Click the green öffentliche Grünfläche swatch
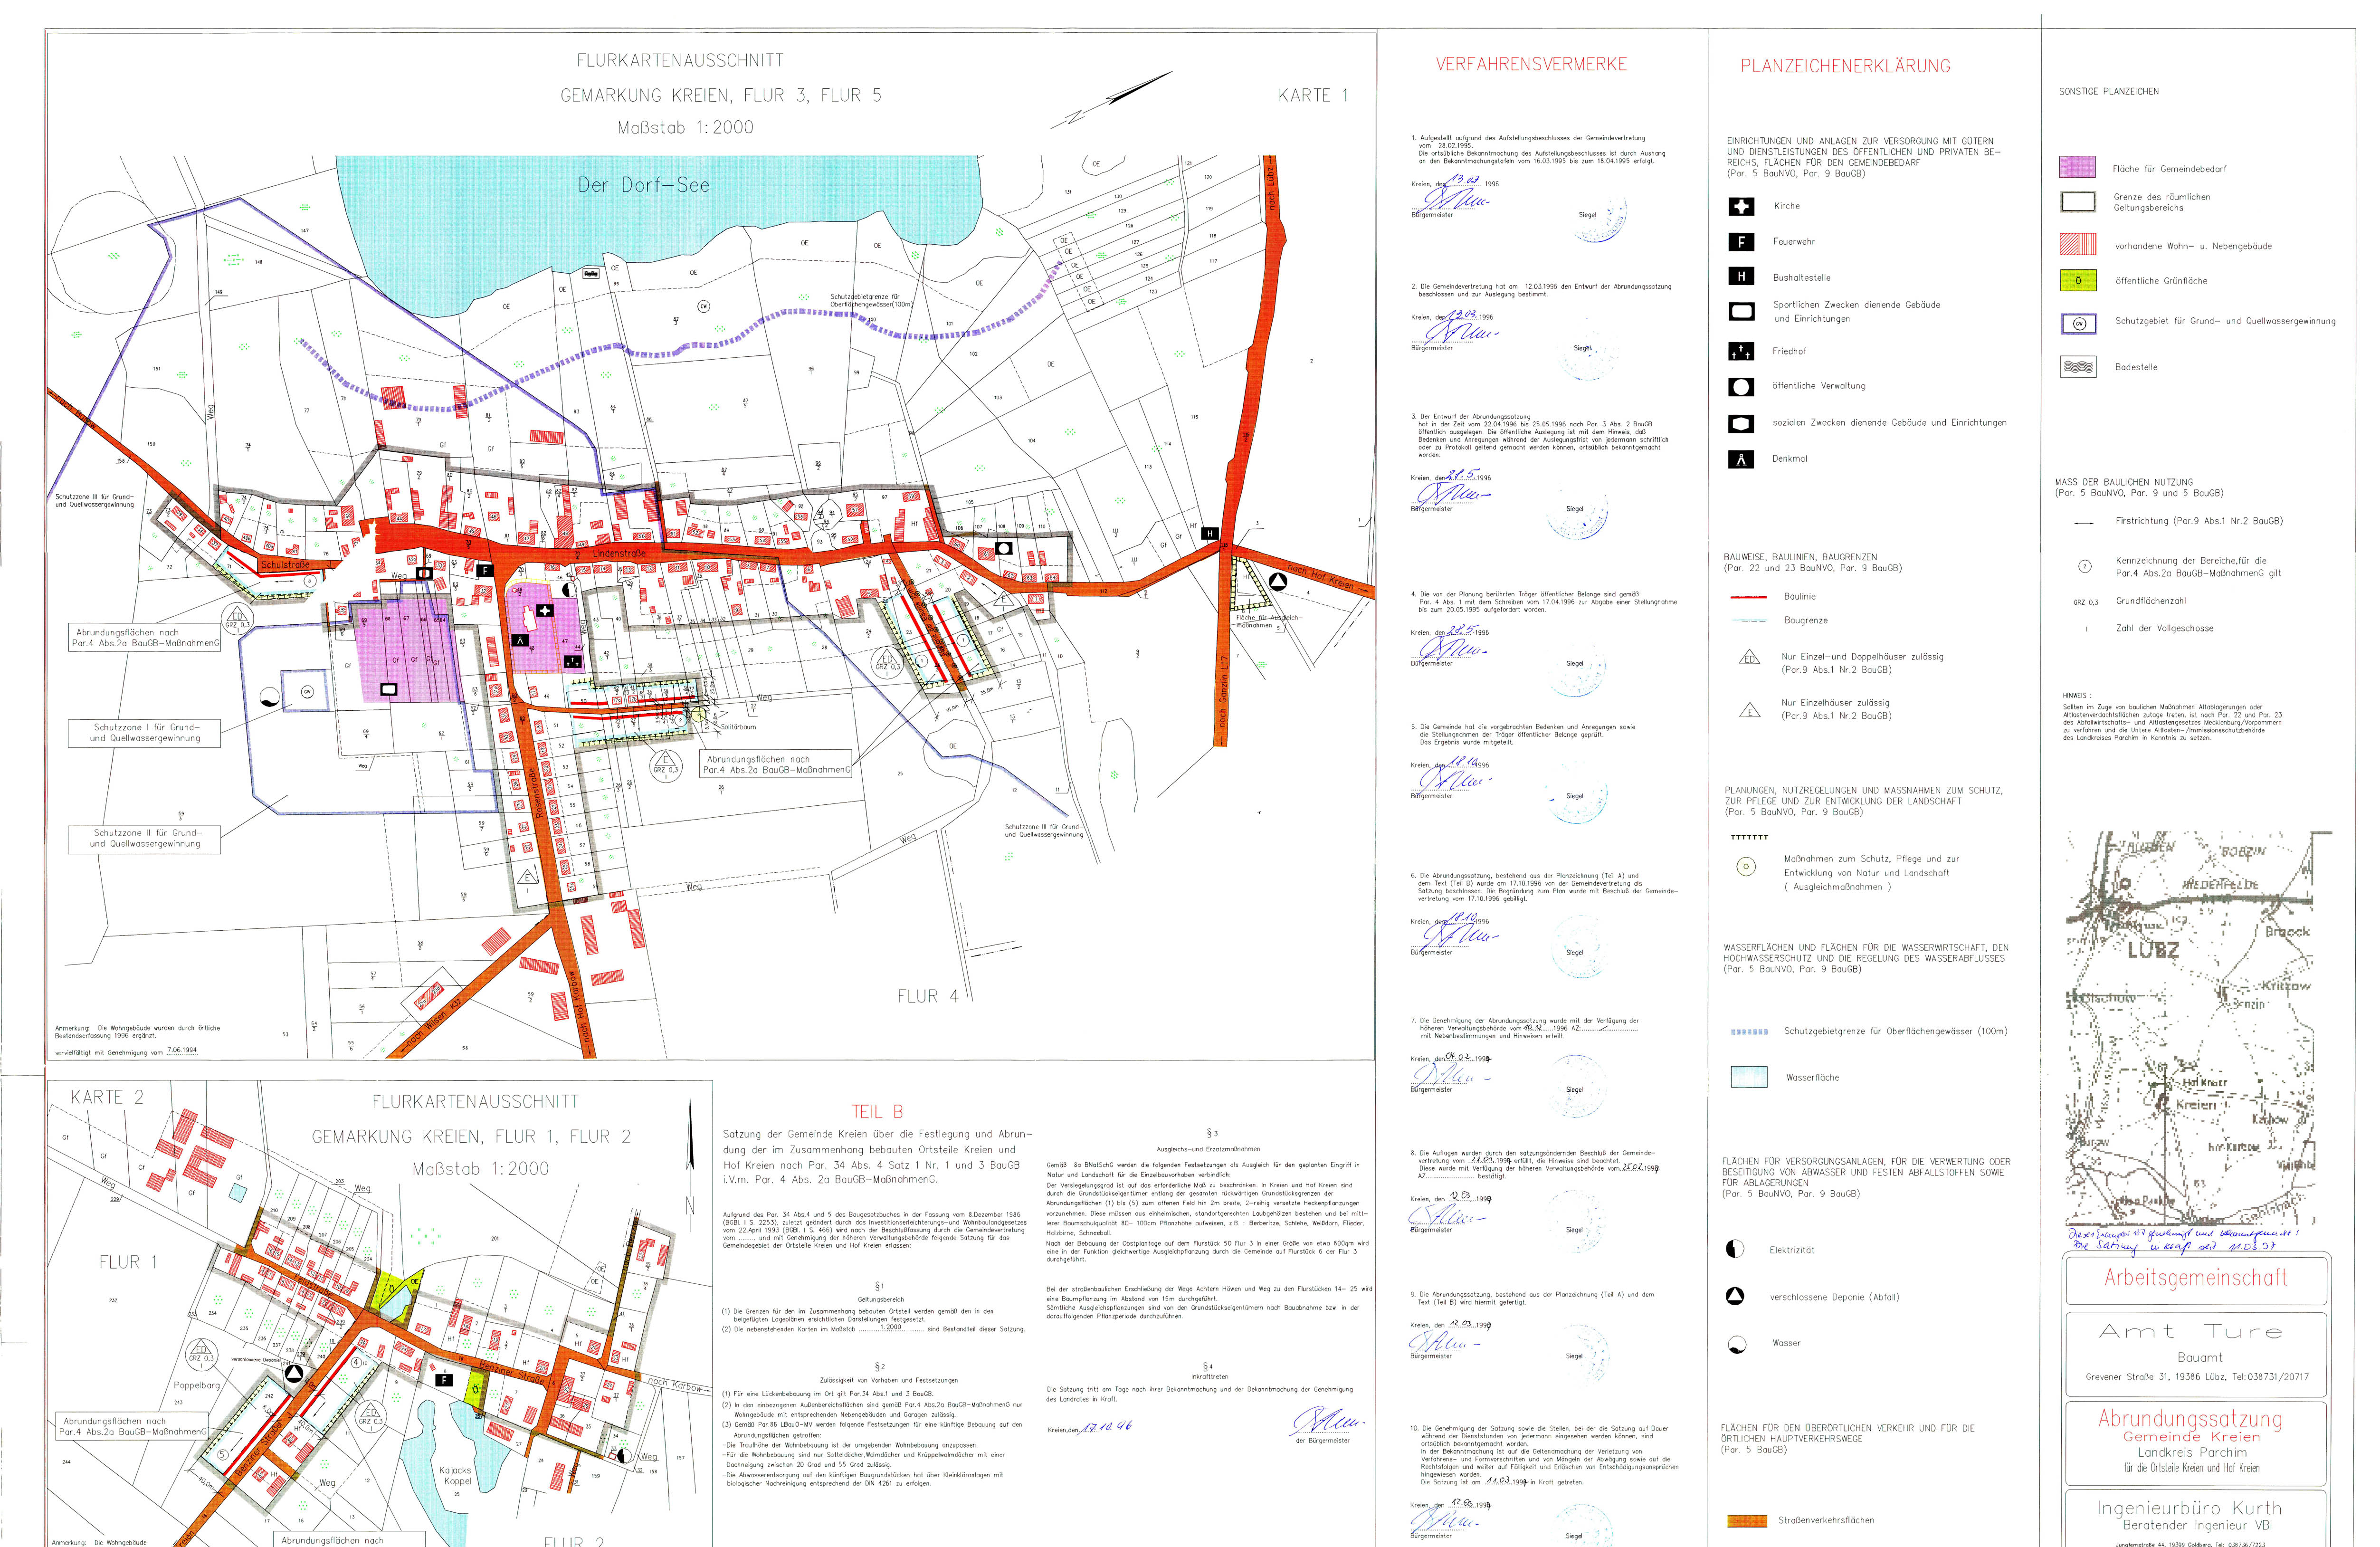Image resolution: width=2380 pixels, height=1547 pixels. point(2078,280)
